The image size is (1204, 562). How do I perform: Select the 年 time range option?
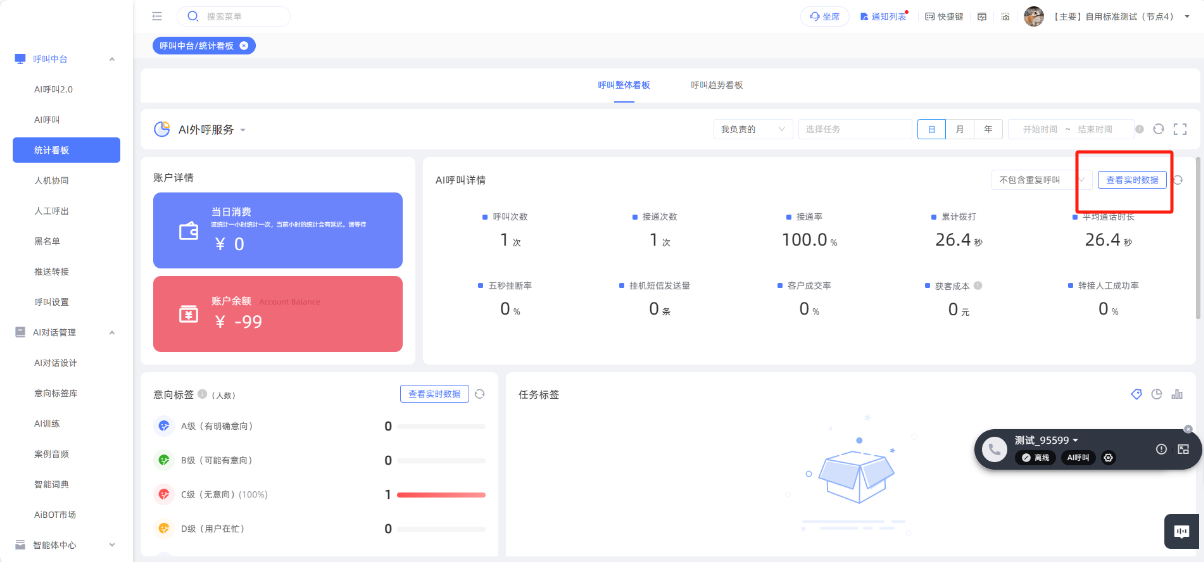tap(988, 129)
